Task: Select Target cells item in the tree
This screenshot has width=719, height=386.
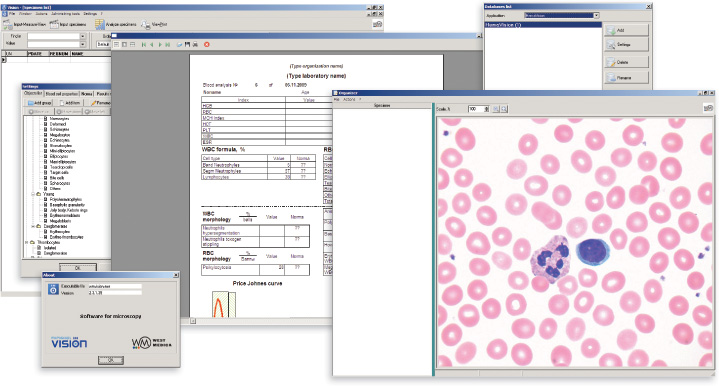Action: pos(56,172)
